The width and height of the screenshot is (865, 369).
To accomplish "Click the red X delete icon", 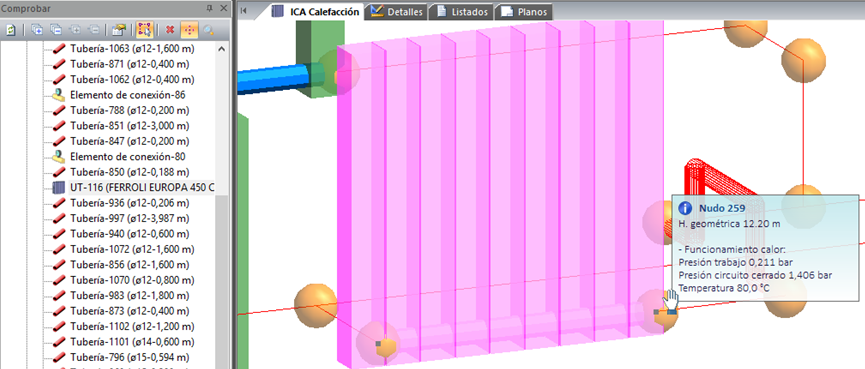I will pos(170,30).
